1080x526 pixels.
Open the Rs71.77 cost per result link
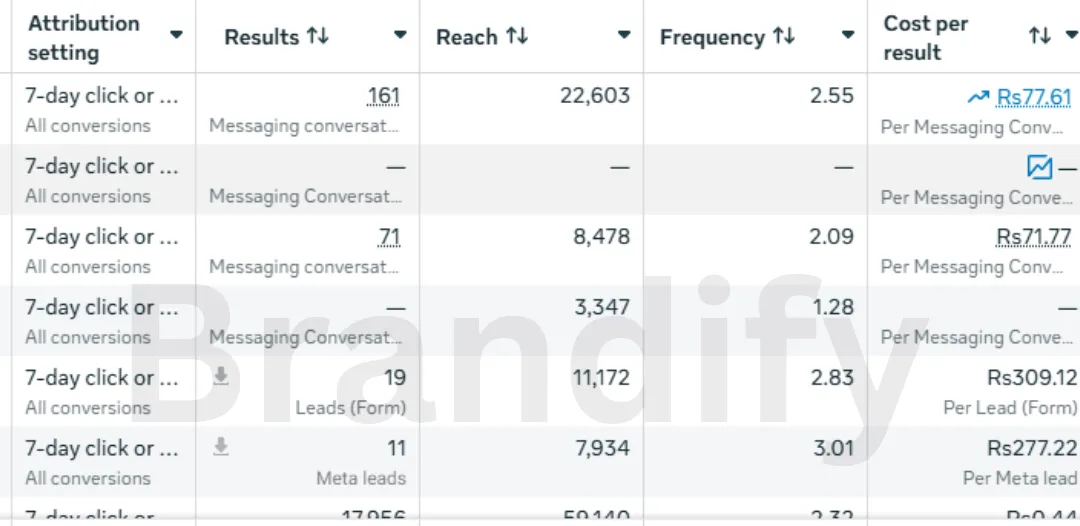point(1034,238)
